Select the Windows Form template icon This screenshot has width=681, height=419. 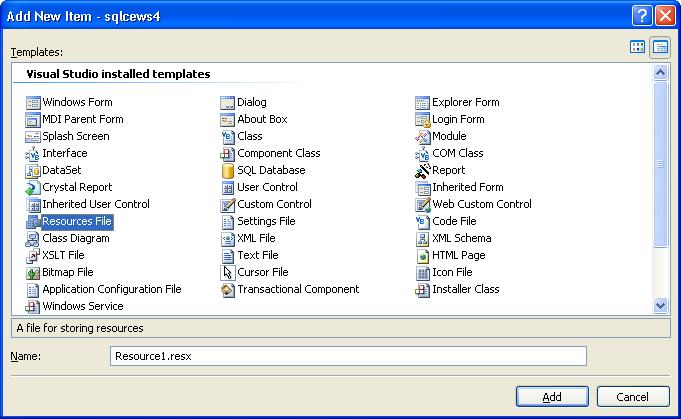pyautogui.click(x=33, y=102)
